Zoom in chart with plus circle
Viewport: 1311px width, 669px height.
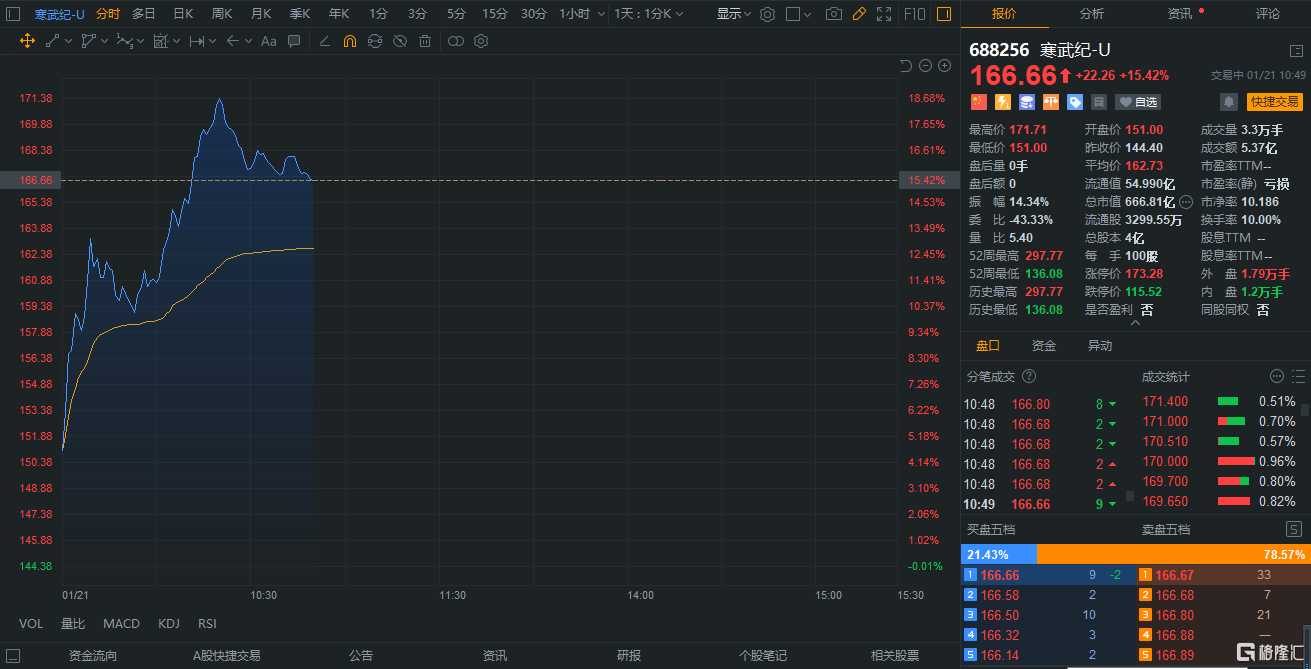click(x=944, y=66)
